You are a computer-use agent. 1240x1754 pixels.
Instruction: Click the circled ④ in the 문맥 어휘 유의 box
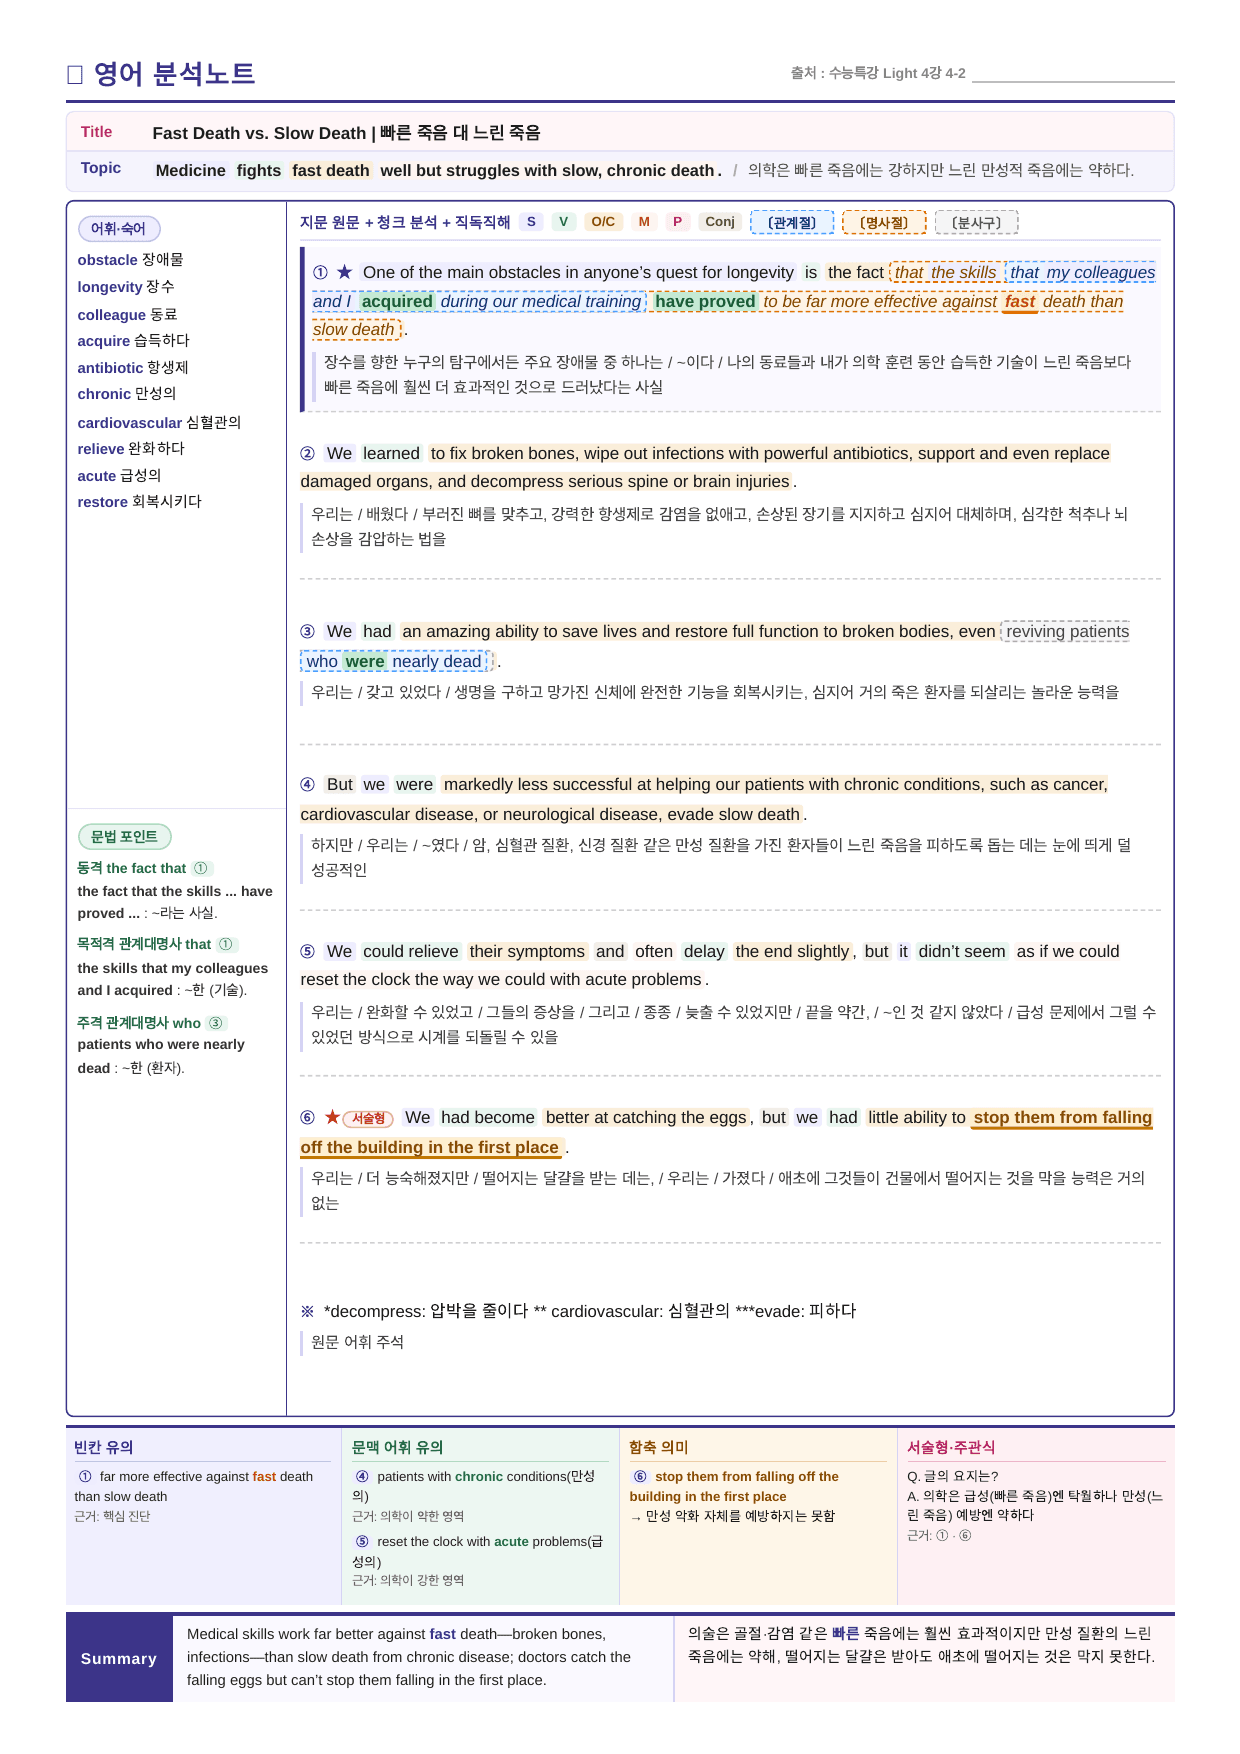point(362,1477)
